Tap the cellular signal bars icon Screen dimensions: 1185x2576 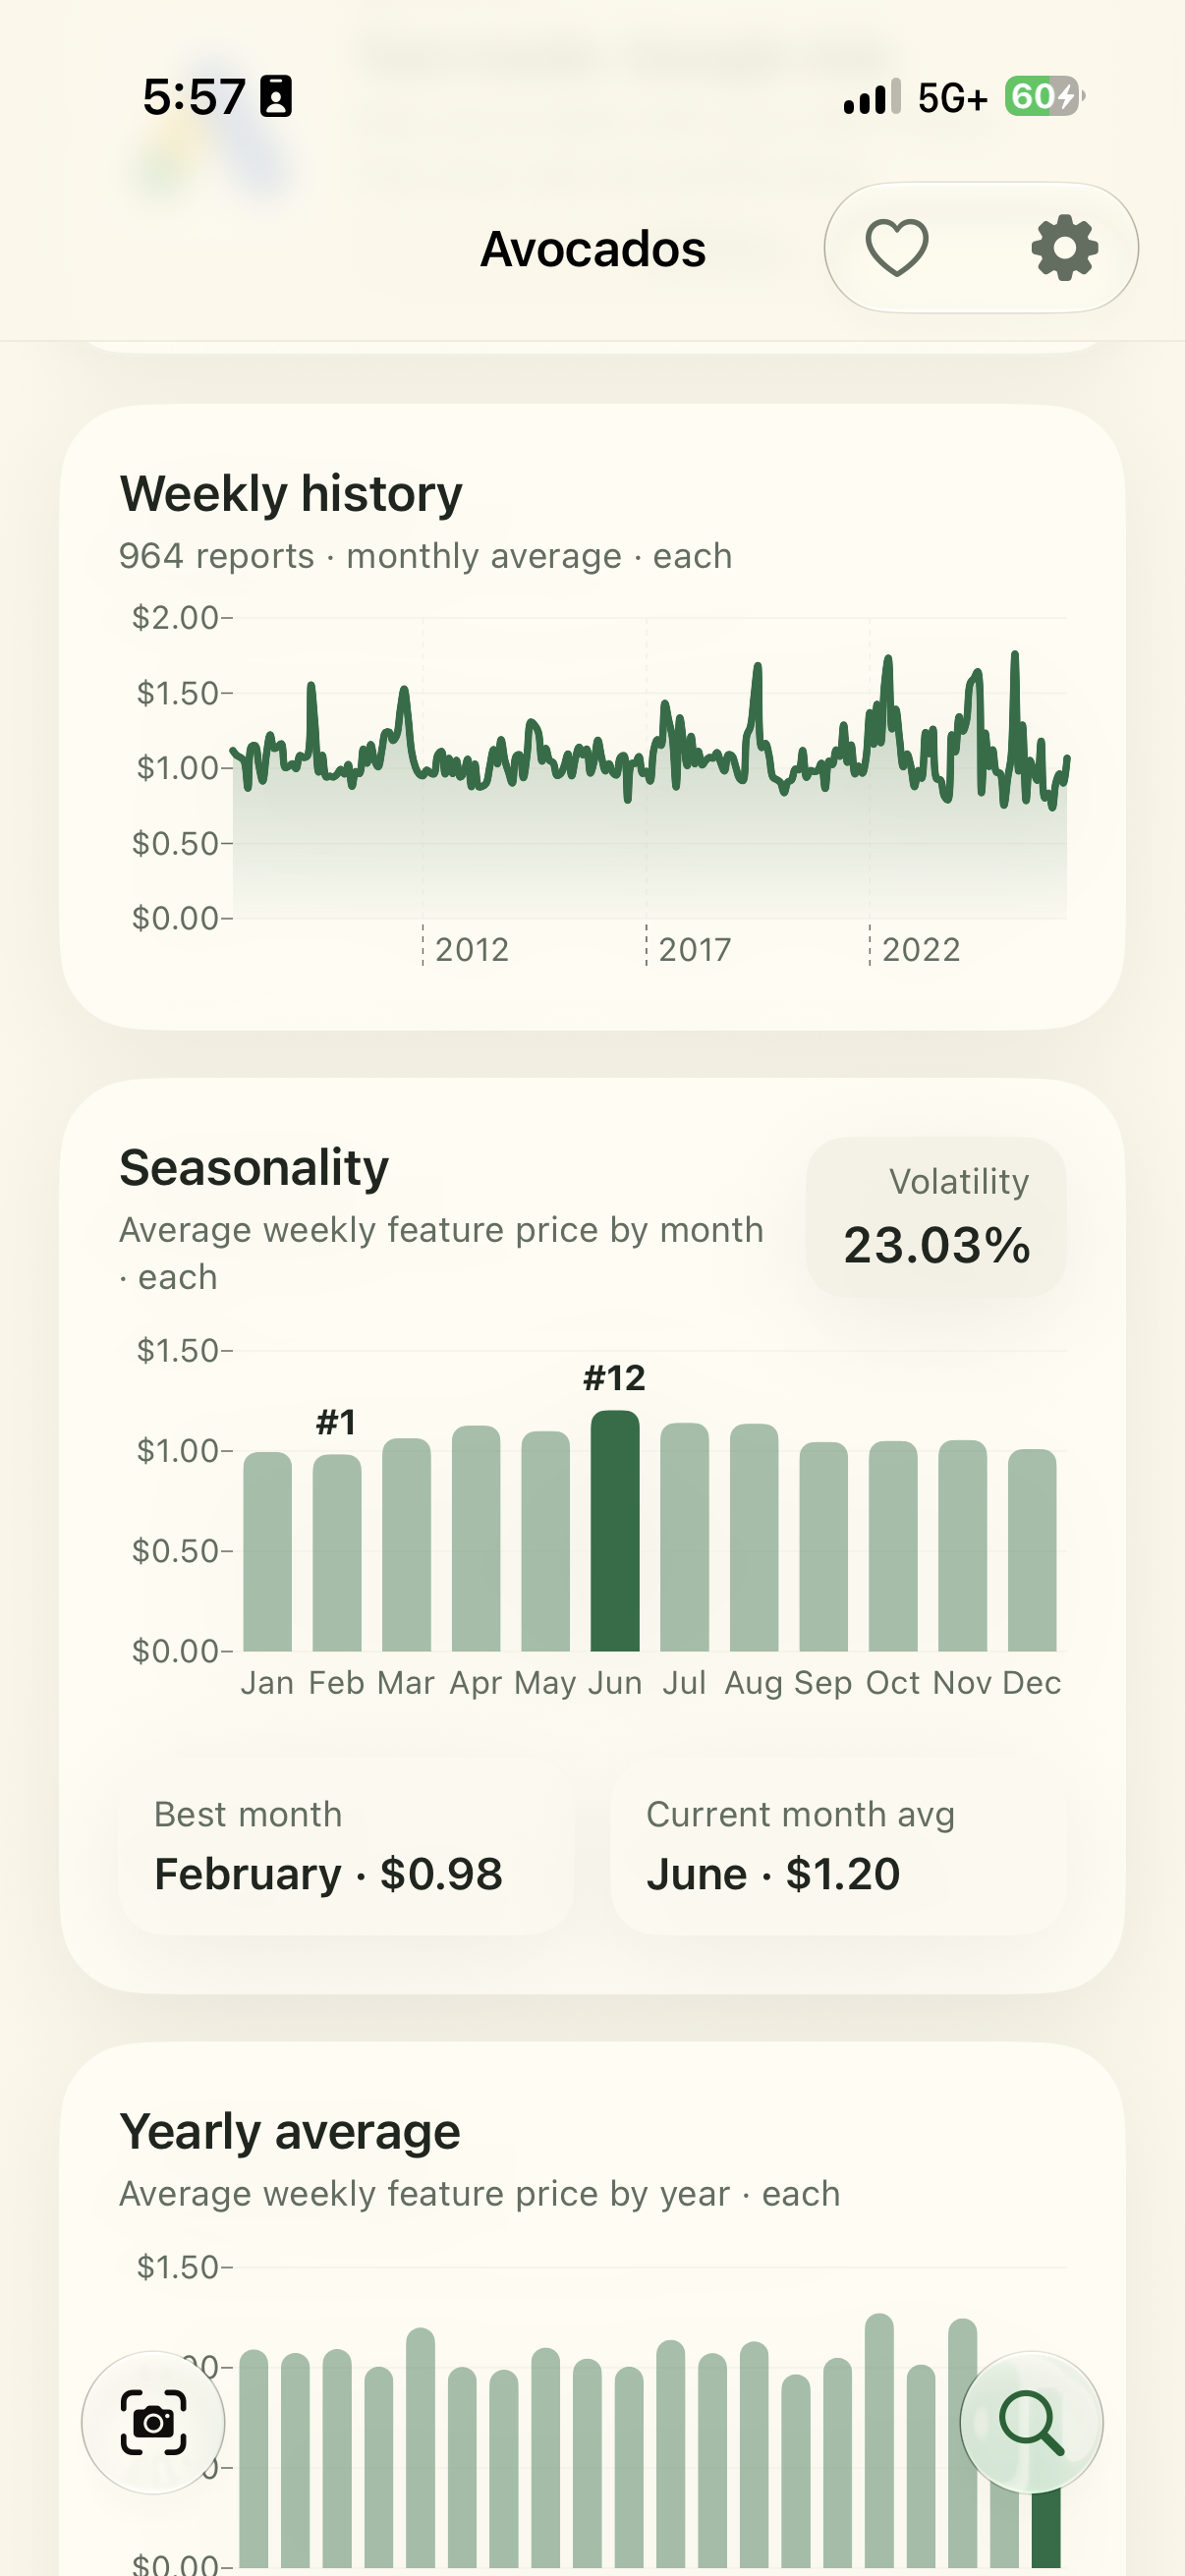(x=872, y=97)
